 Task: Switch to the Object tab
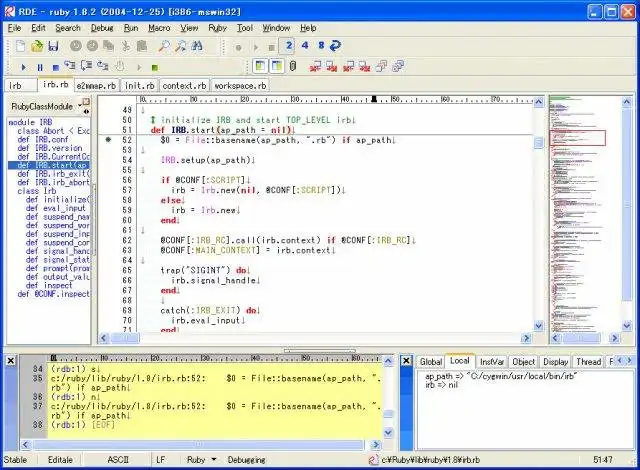523,362
